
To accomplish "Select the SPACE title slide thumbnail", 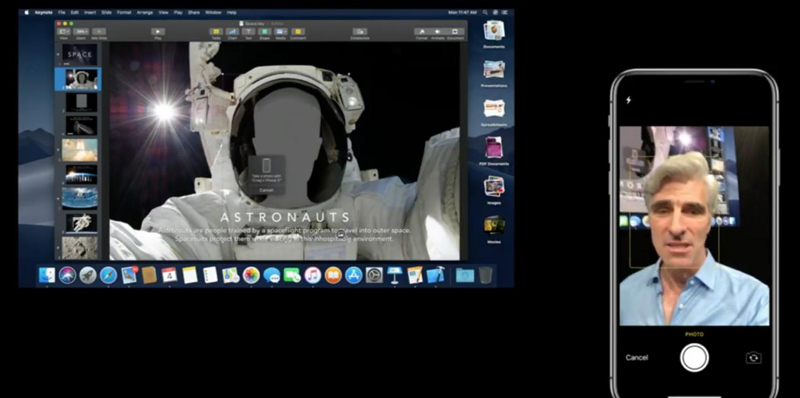I will pyautogui.click(x=80, y=54).
